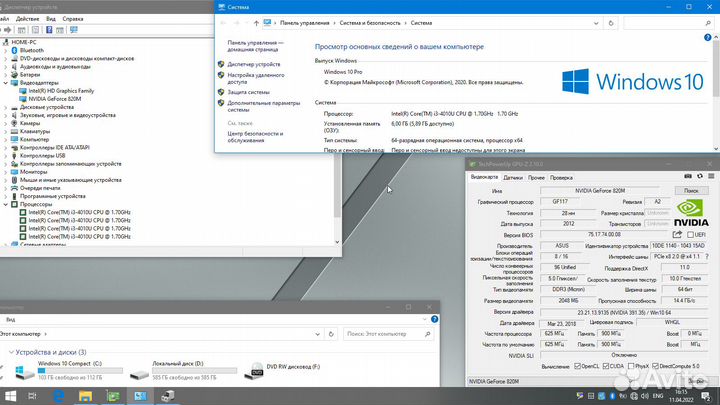720x405 pixels.
Task: Expand the Bluetooth node
Action: 6,50
